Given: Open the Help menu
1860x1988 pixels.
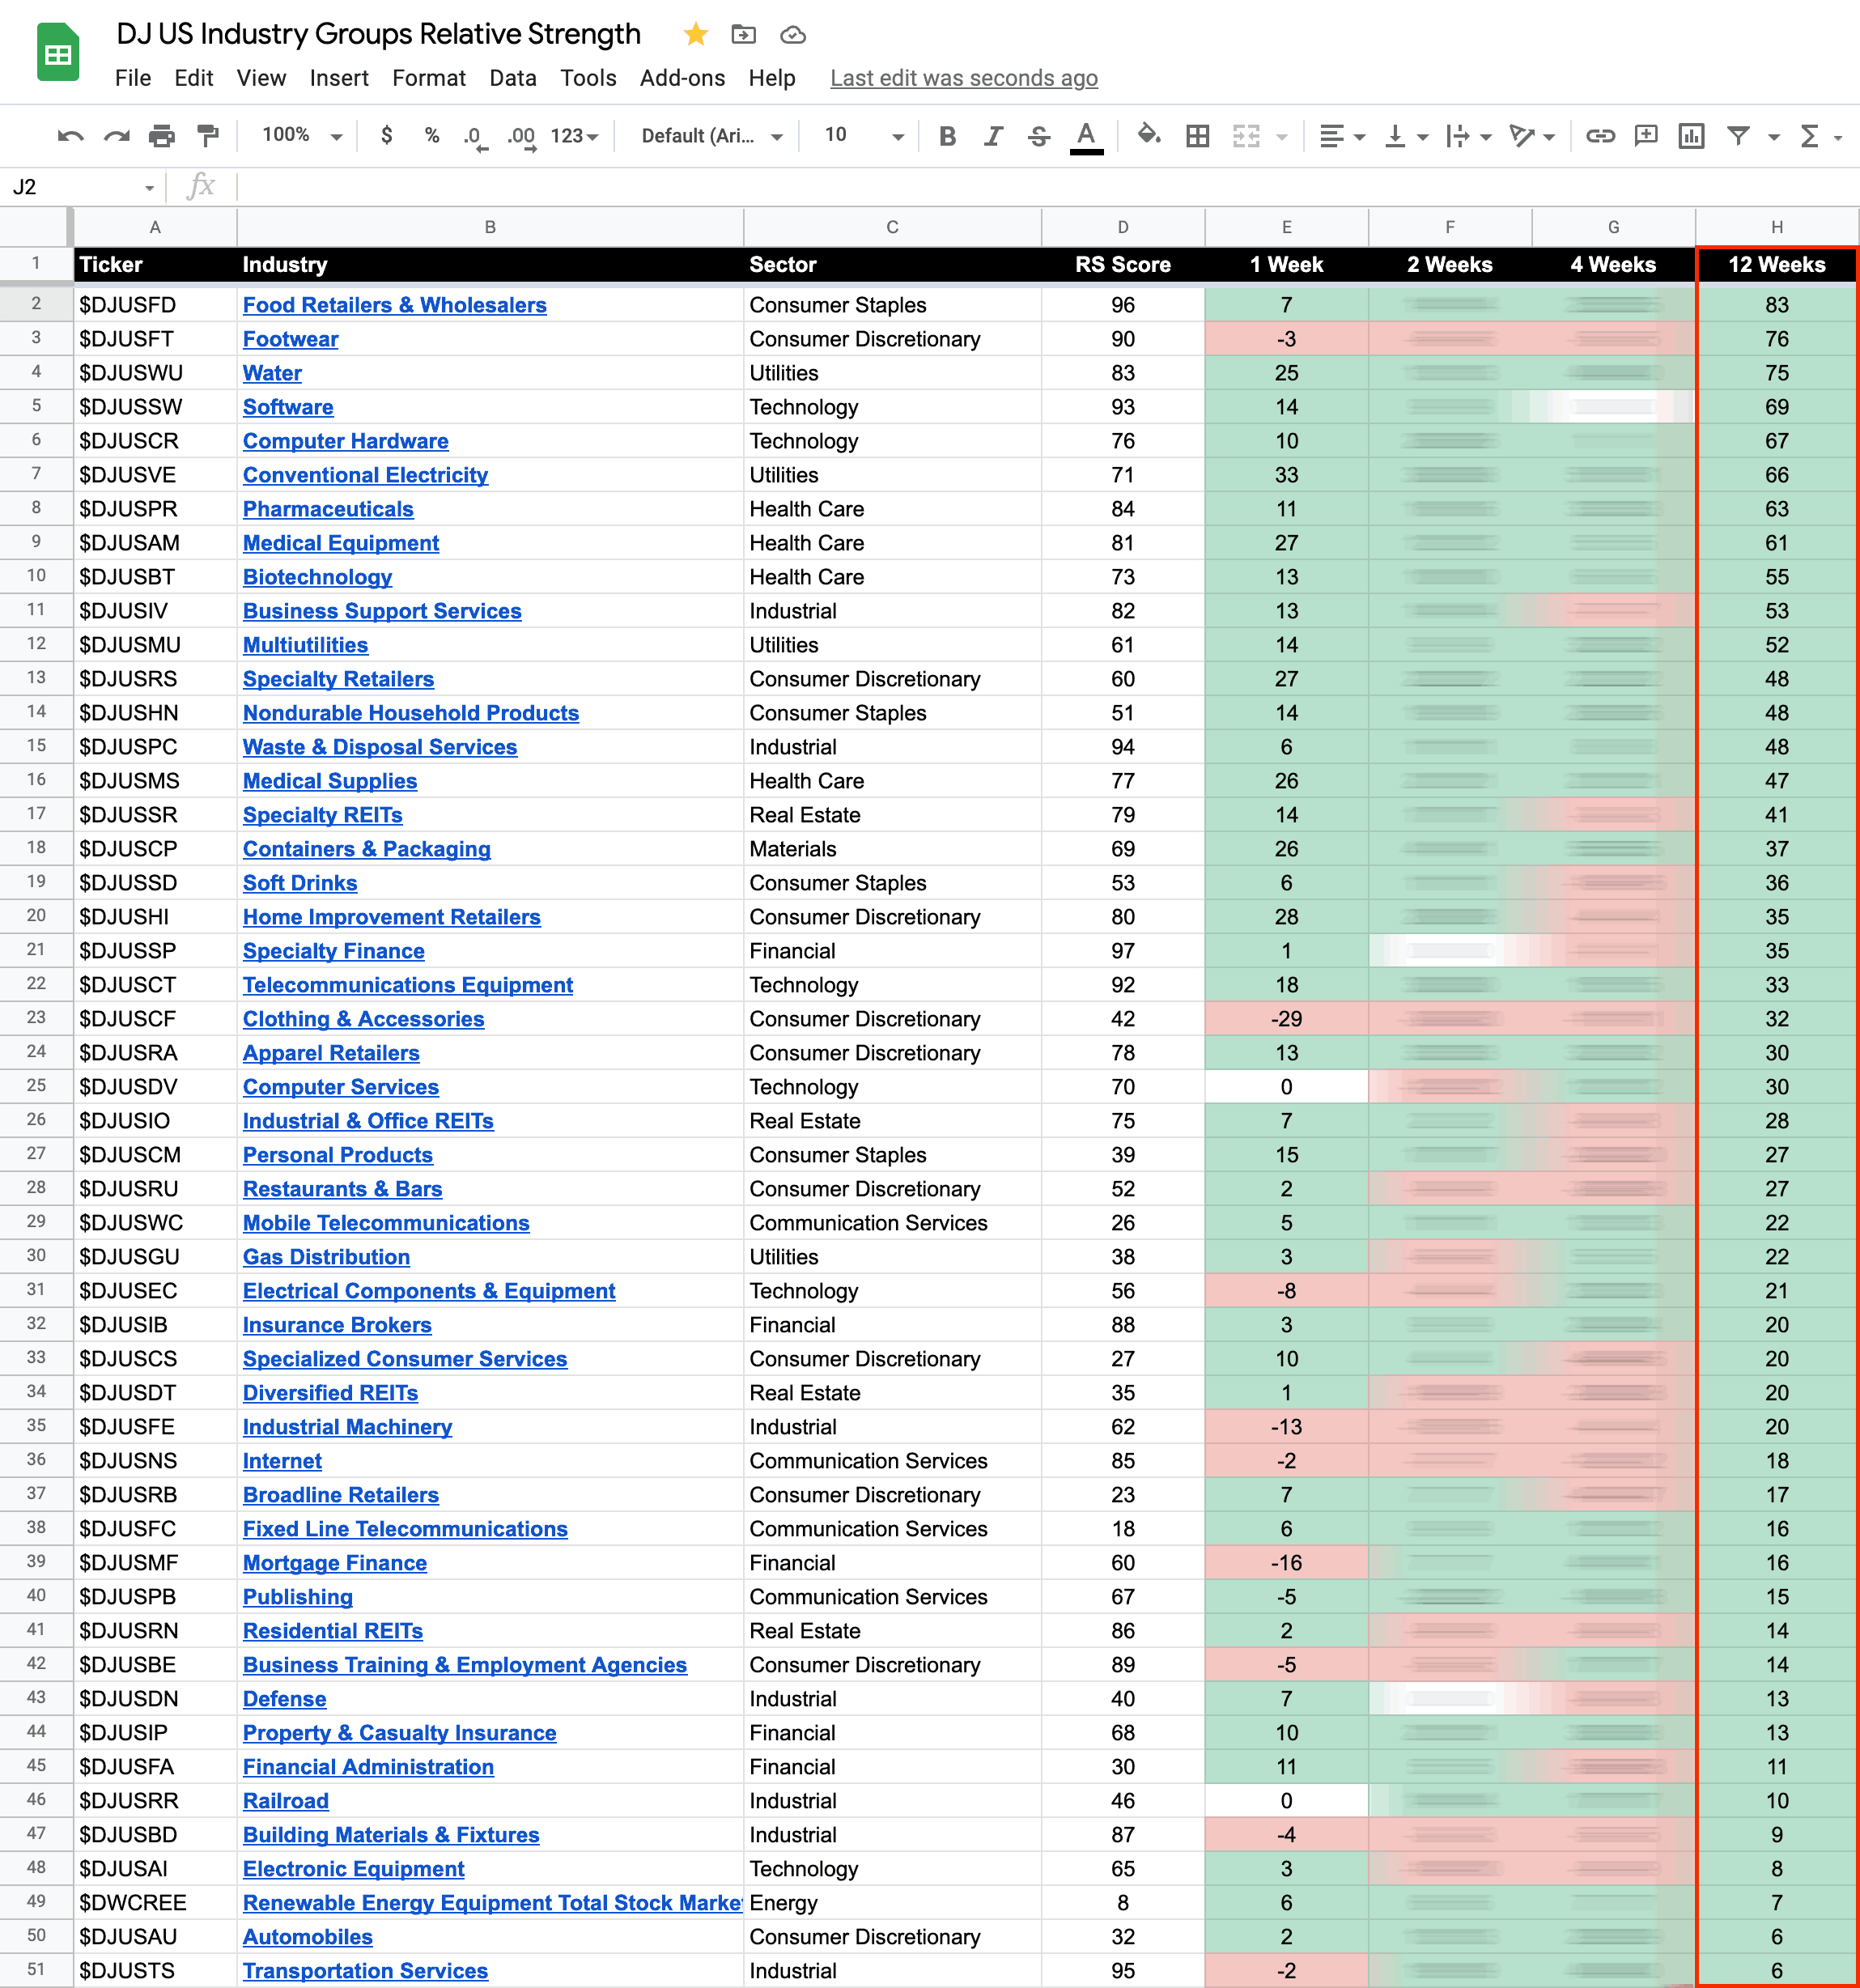Looking at the screenshot, I should (772, 78).
